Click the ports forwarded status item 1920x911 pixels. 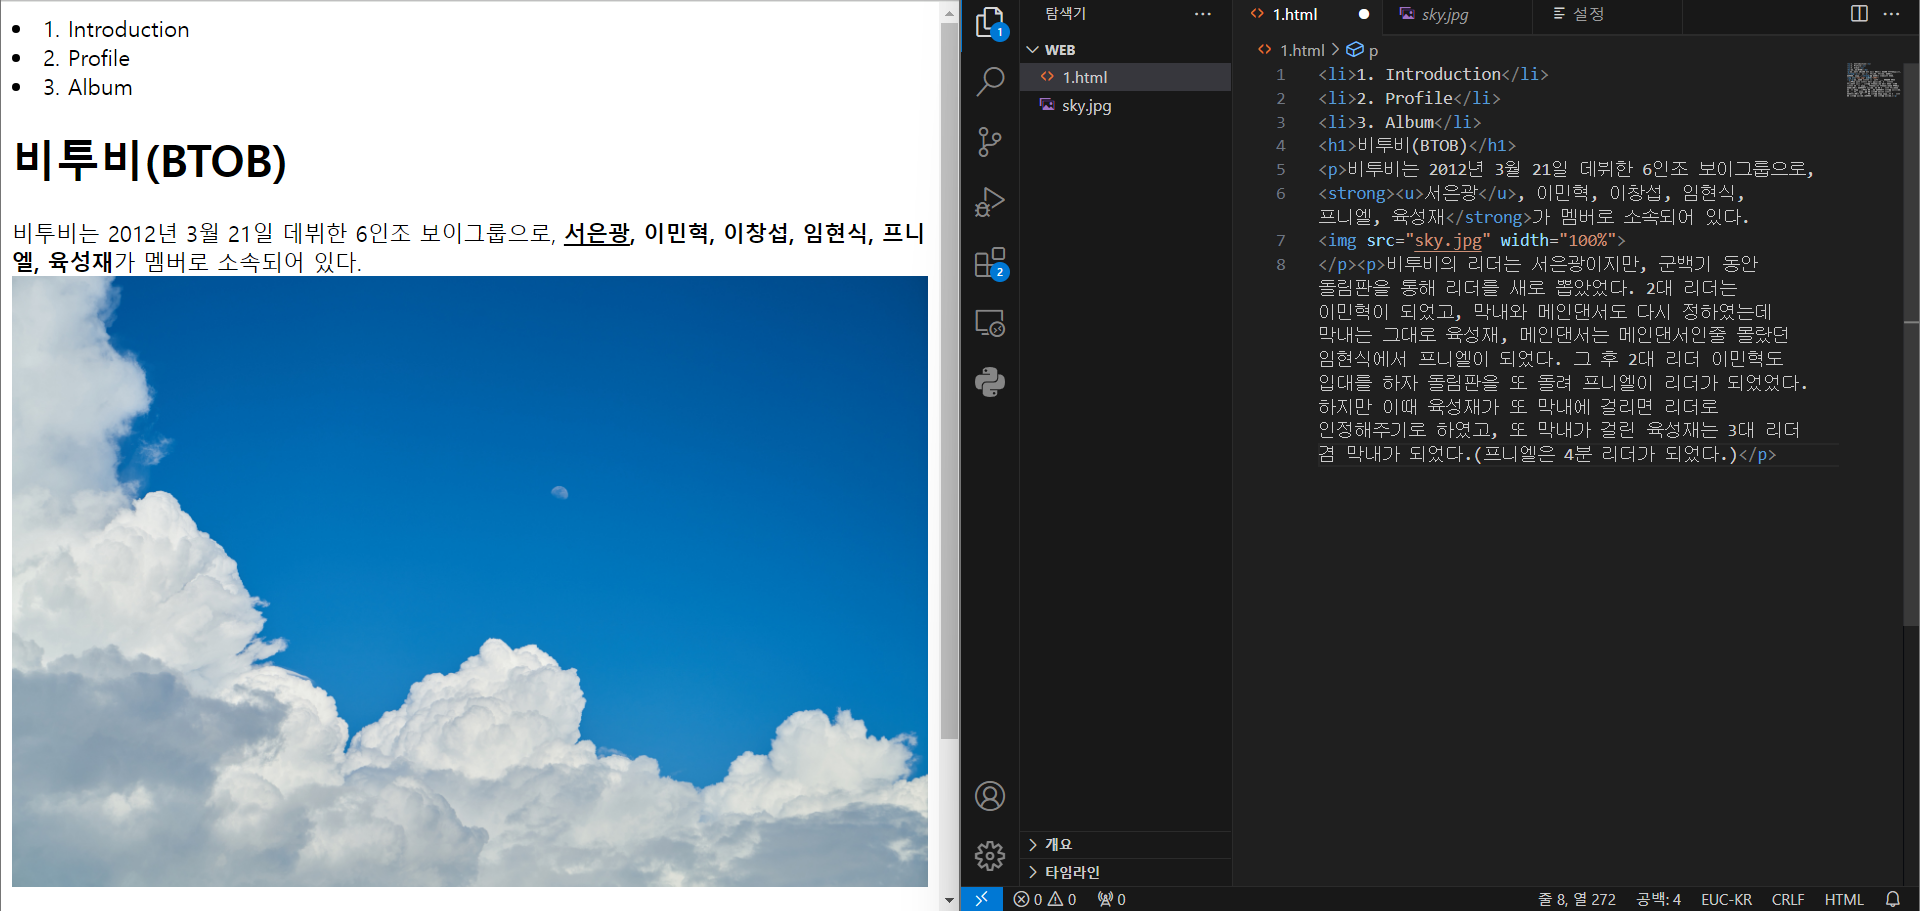point(1111,899)
